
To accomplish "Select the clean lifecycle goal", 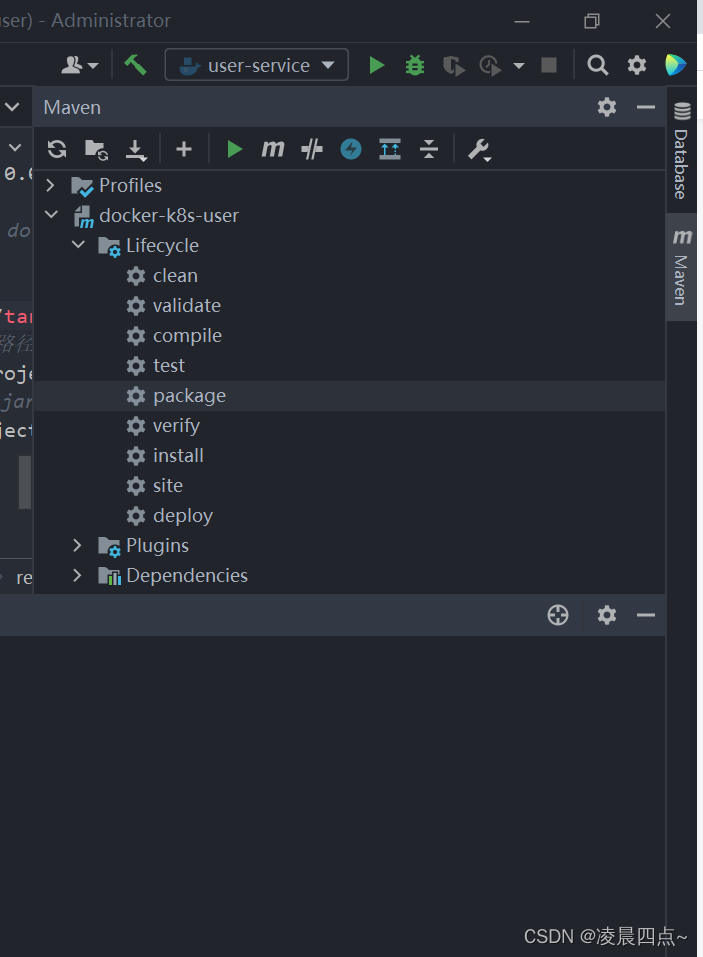I will 175,276.
